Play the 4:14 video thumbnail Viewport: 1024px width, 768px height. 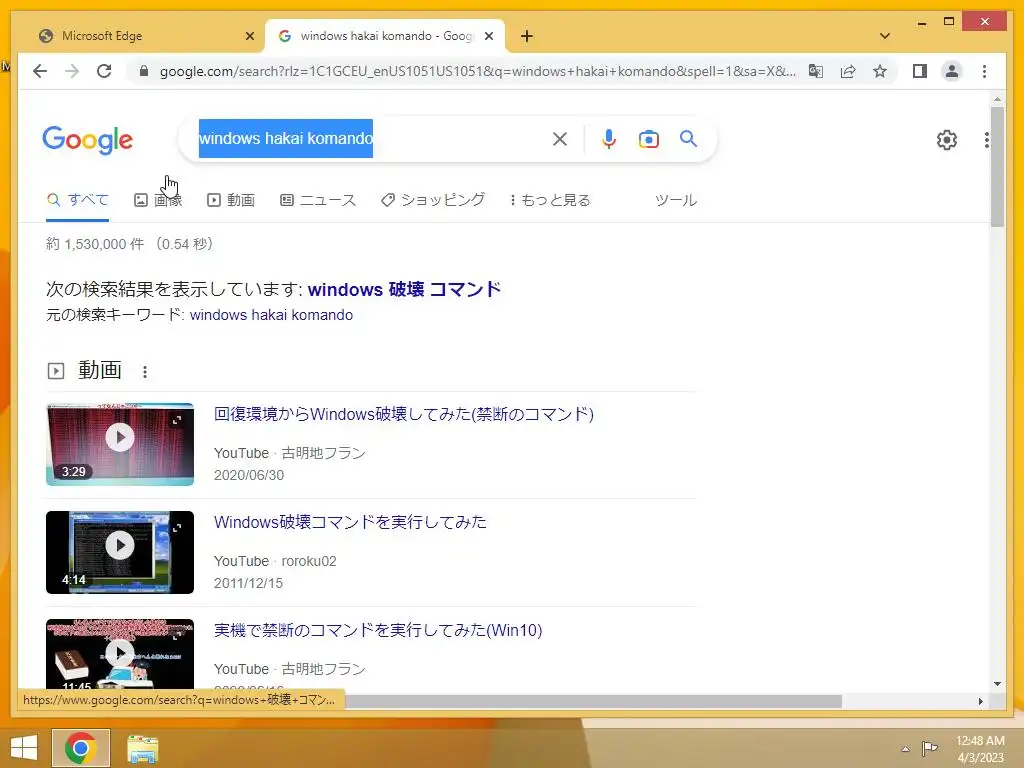[x=120, y=552]
